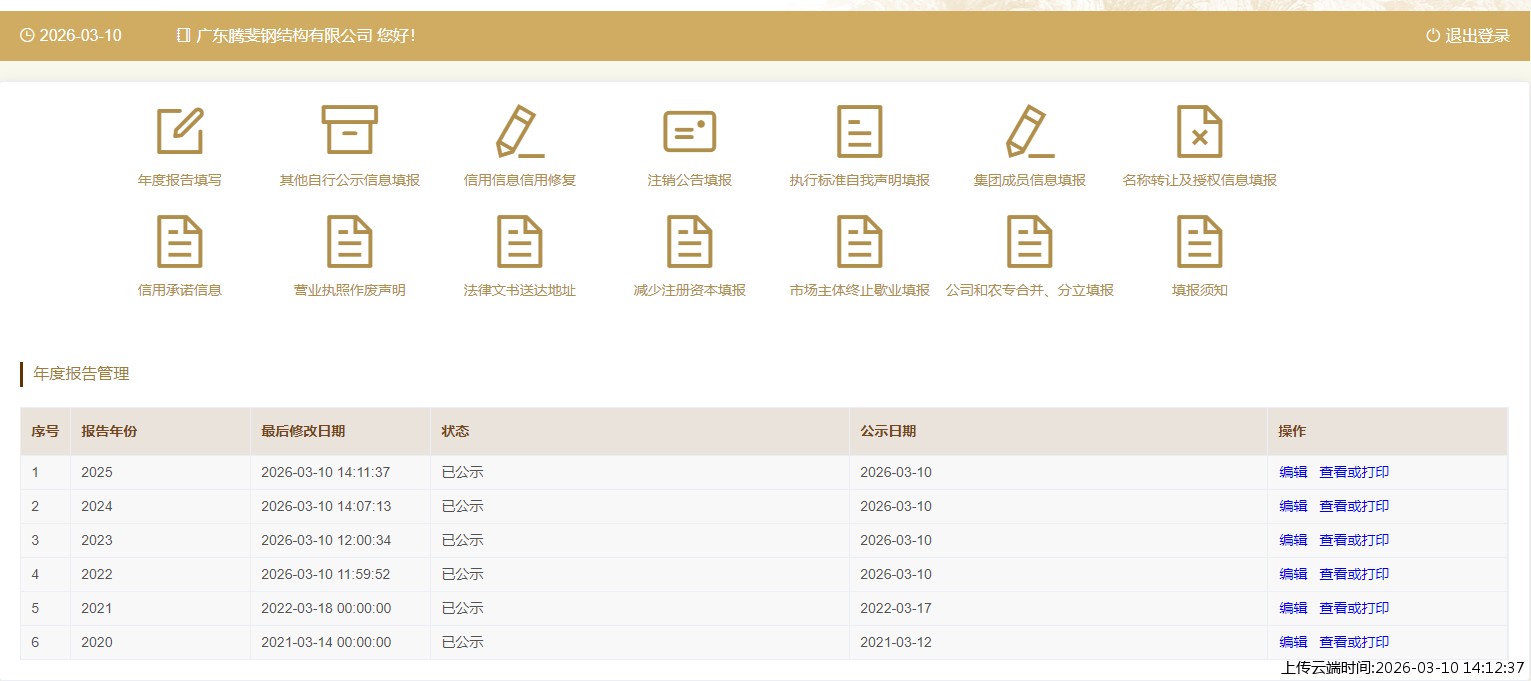Open the 信用承诺信息 icon
Viewport: 1531px width, 681px height.
pos(180,242)
